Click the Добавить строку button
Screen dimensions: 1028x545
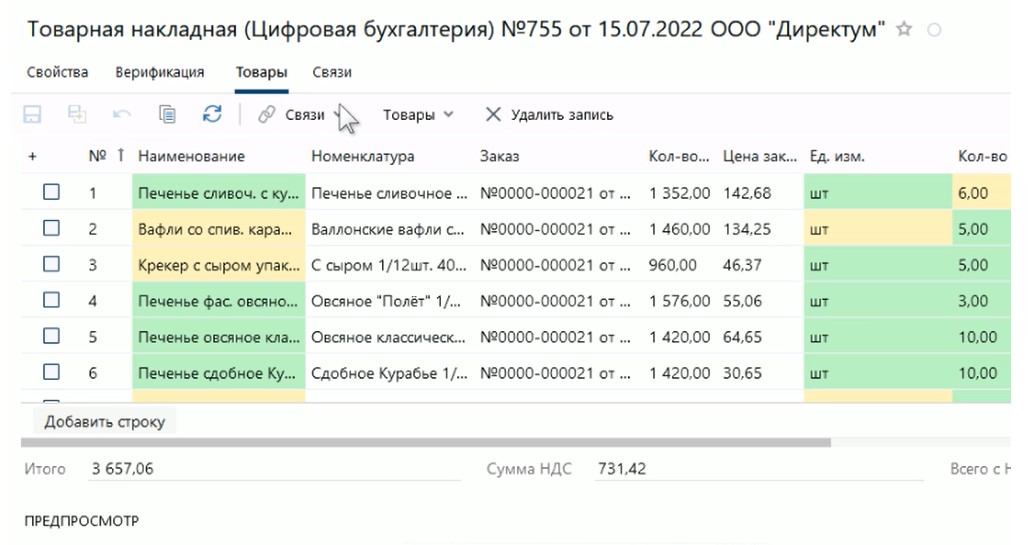pyautogui.click(x=105, y=422)
